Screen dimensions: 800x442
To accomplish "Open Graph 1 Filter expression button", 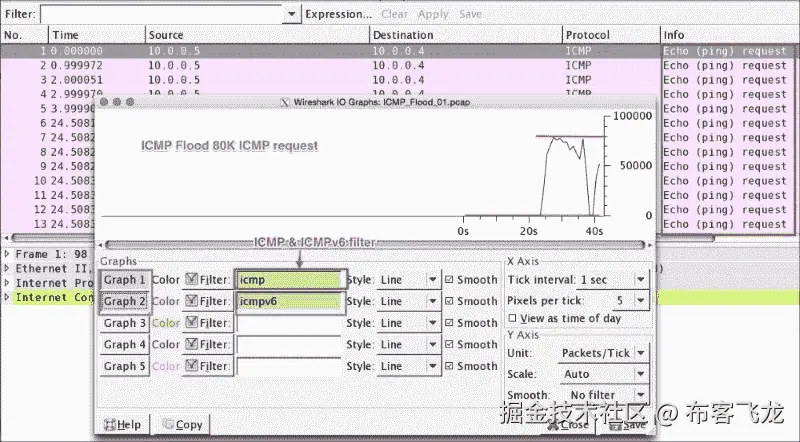I will click(208, 280).
